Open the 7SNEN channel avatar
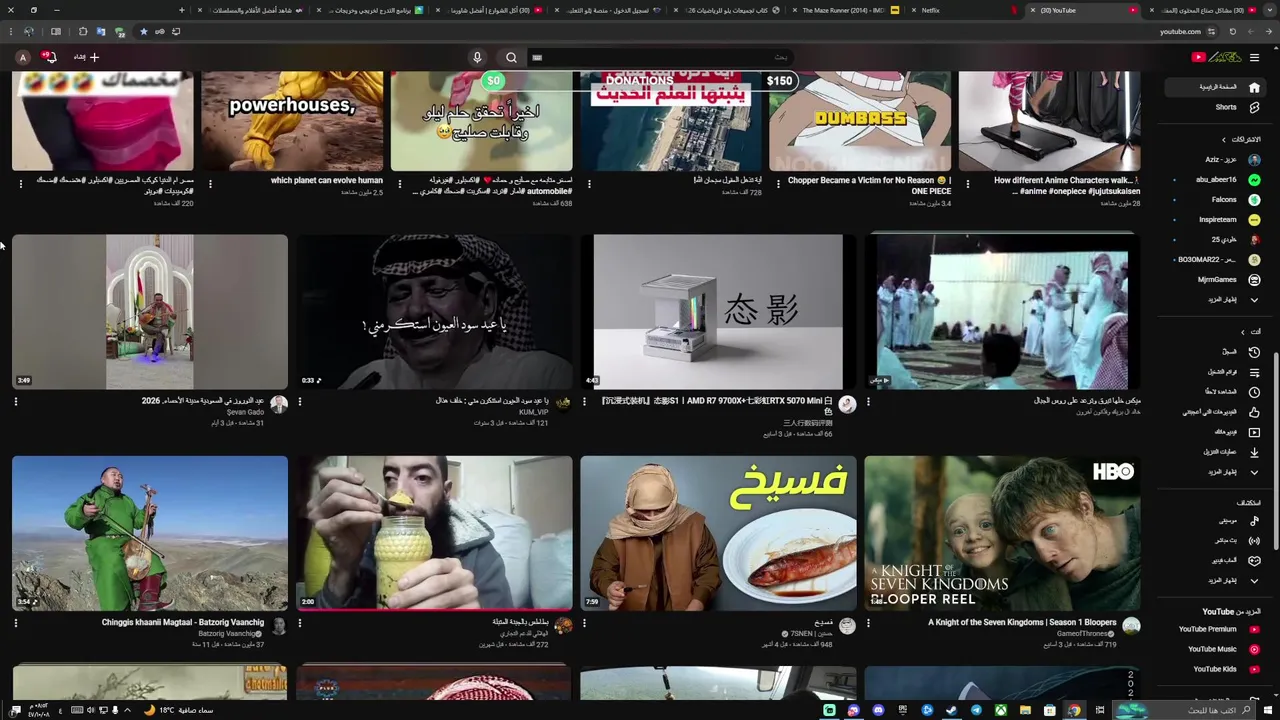Image resolution: width=1280 pixels, height=720 pixels. pos(847,626)
